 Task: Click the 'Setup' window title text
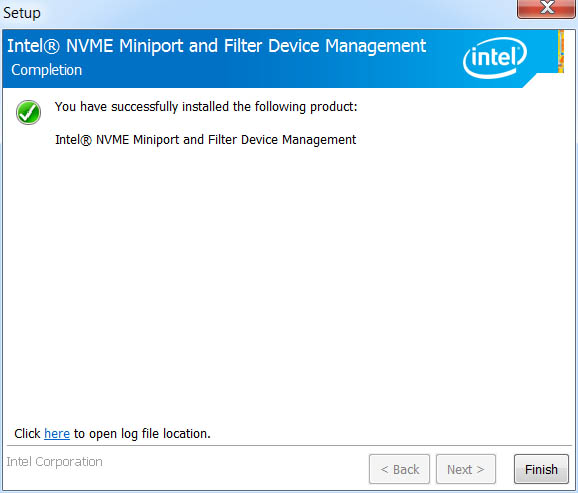click(22, 13)
